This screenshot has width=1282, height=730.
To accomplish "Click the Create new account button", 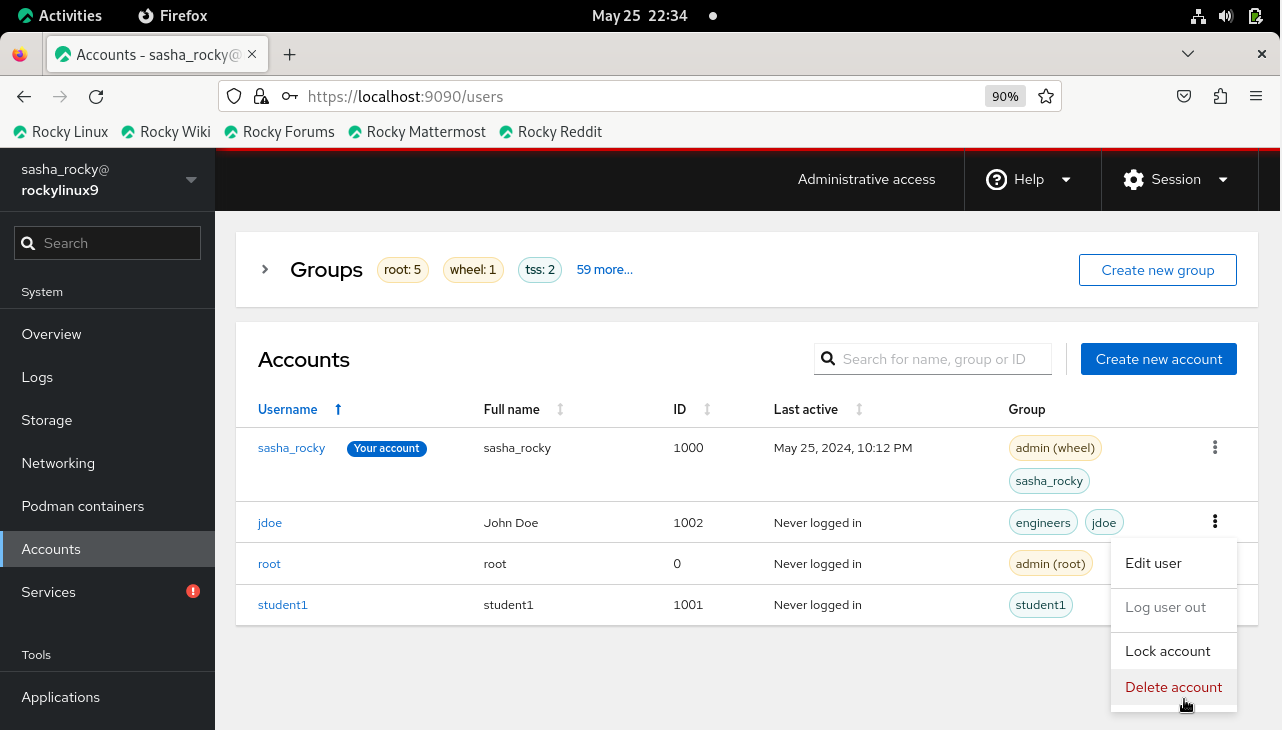I will coord(1158,359).
